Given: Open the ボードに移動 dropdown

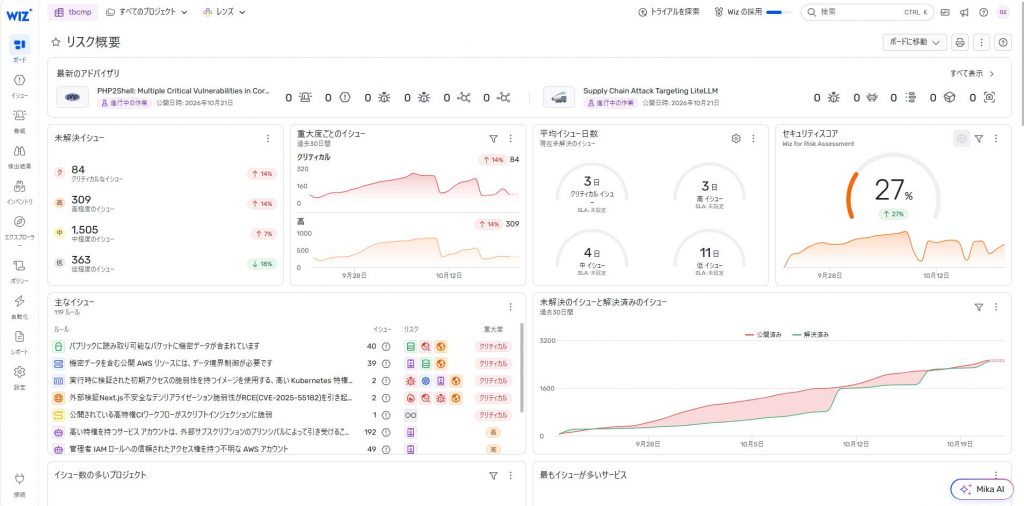Looking at the screenshot, I should pyautogui.click(x=914, y=42).
